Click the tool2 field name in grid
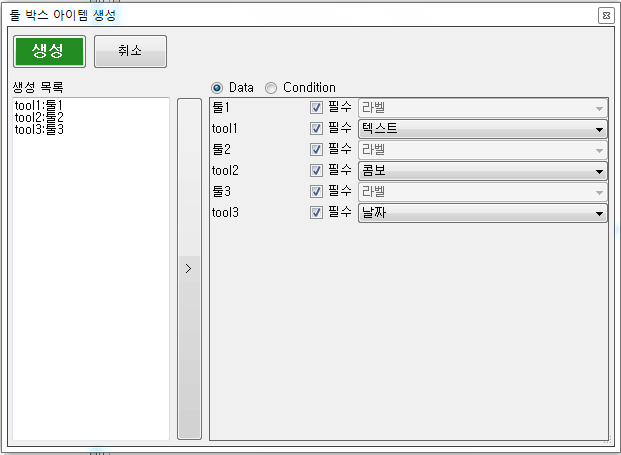This screenshot has height=455, width=621. point(225,170)
